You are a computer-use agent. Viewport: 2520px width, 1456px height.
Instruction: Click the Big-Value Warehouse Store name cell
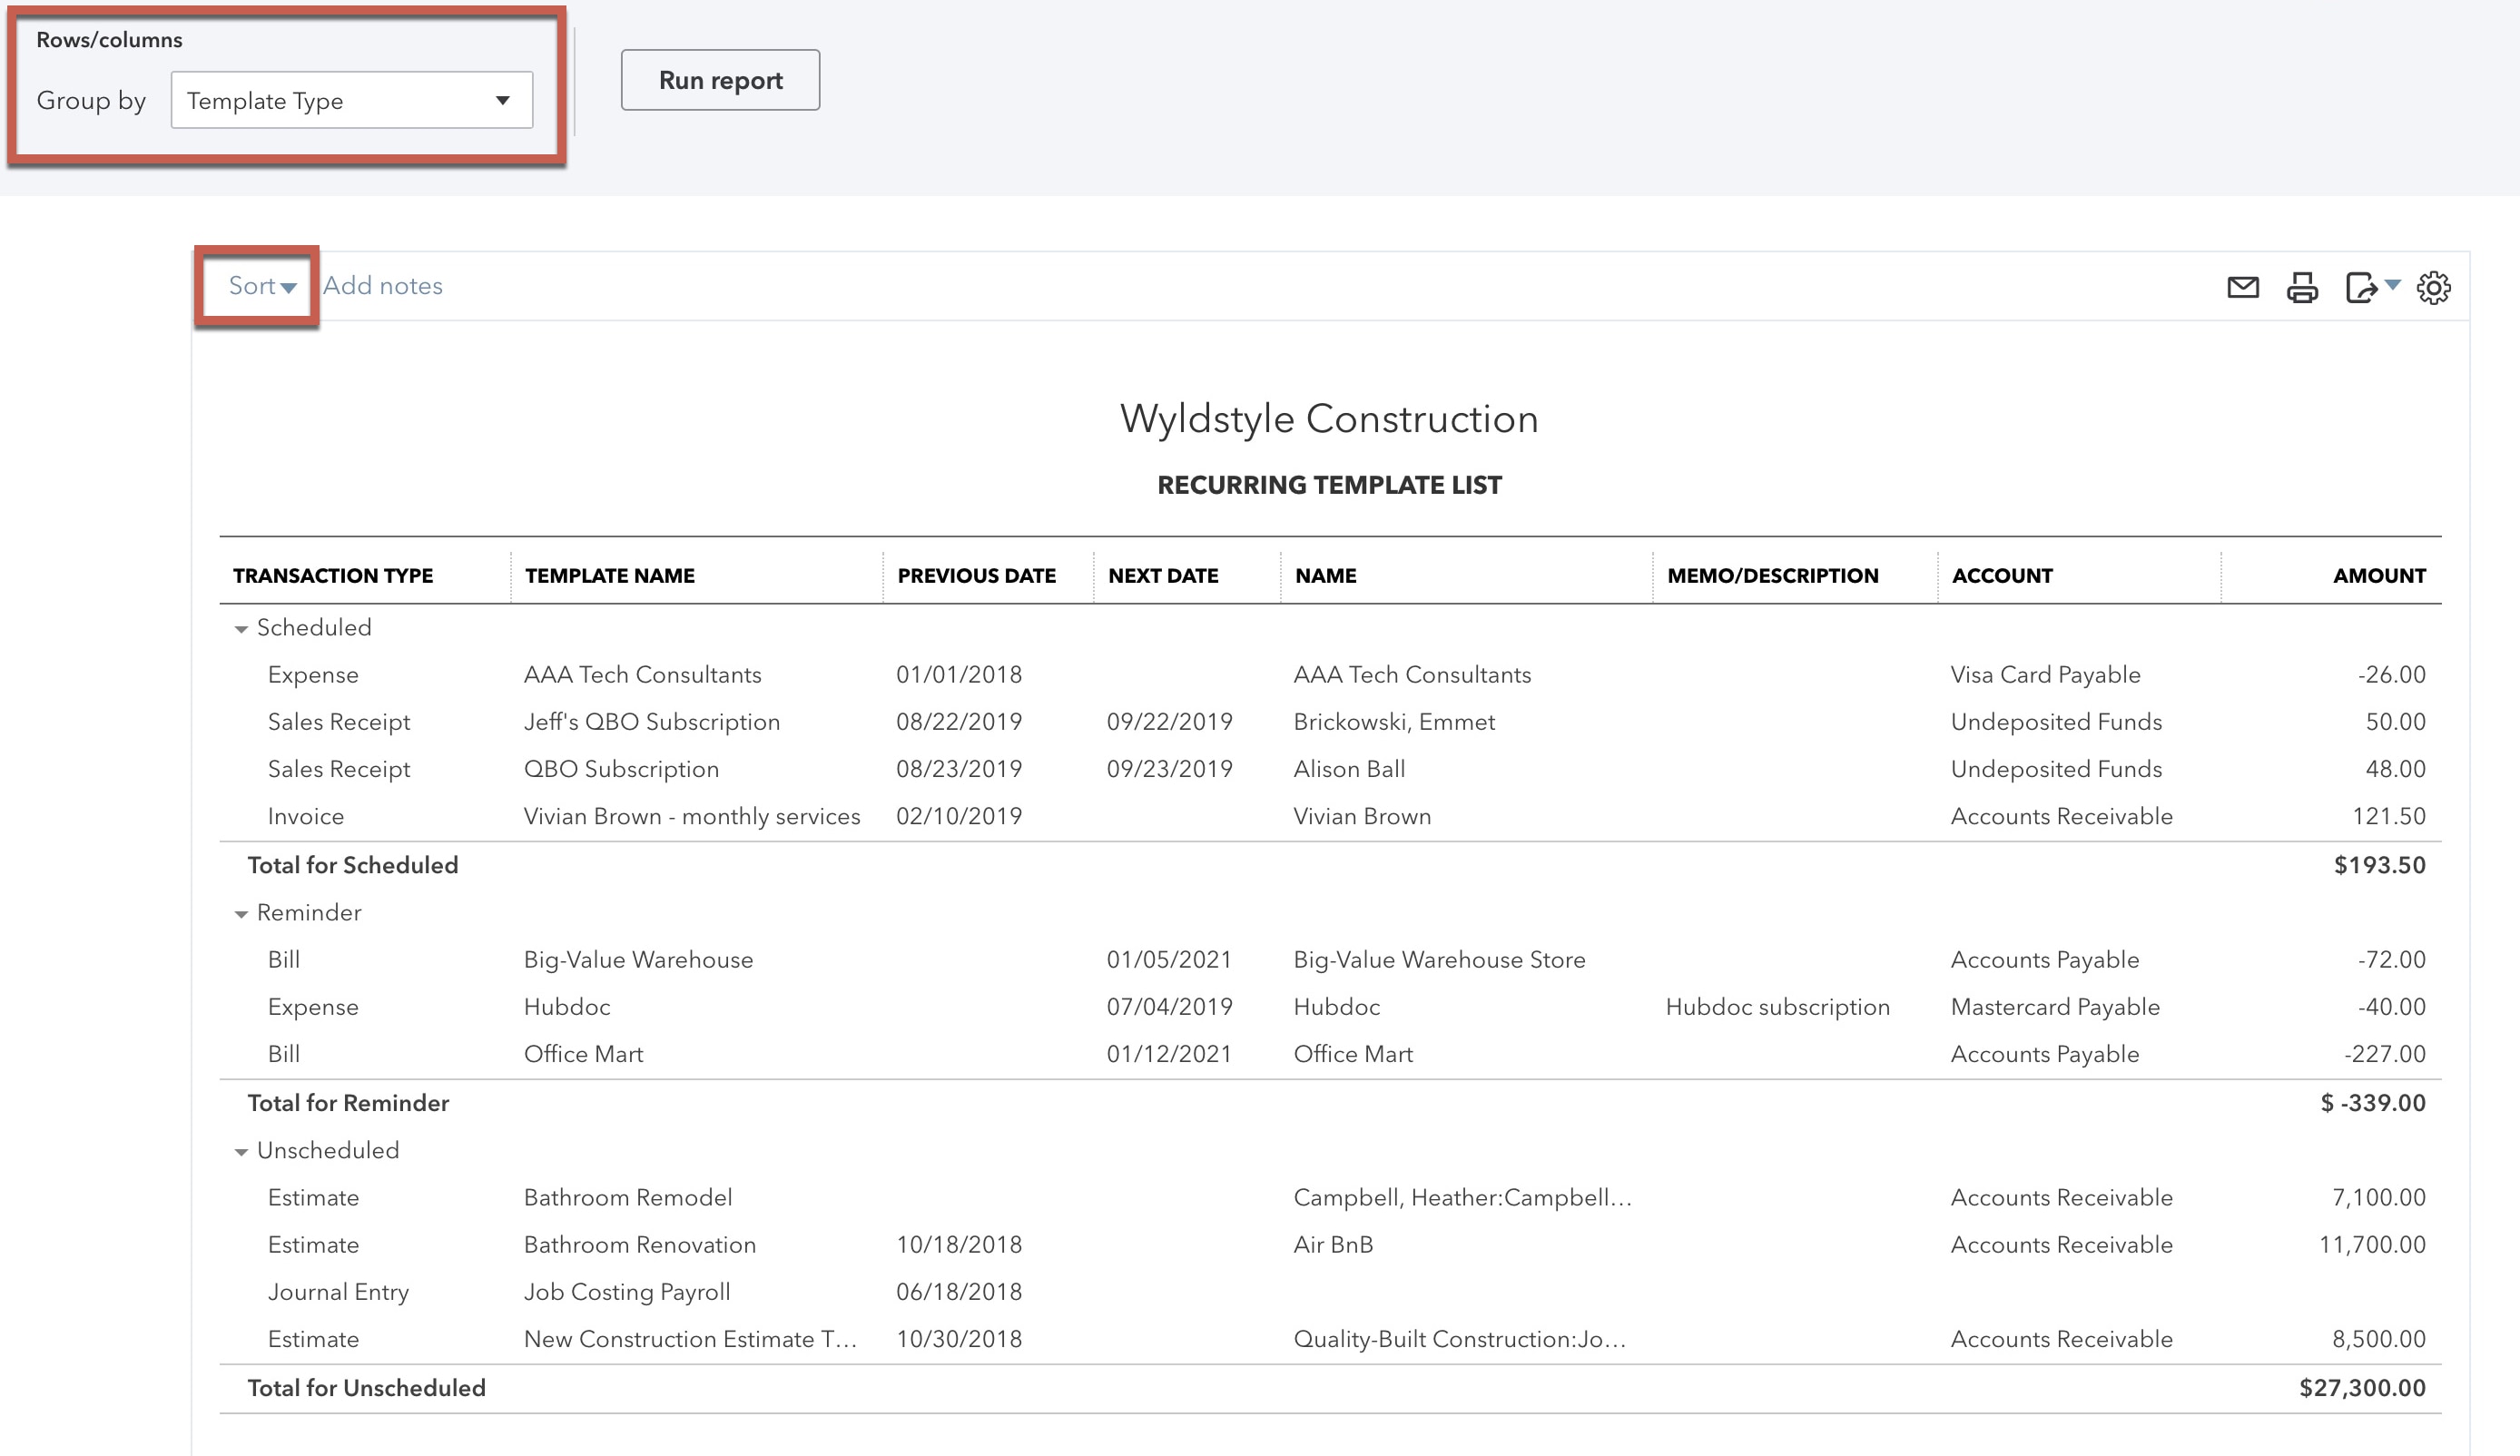point(1439,960)
